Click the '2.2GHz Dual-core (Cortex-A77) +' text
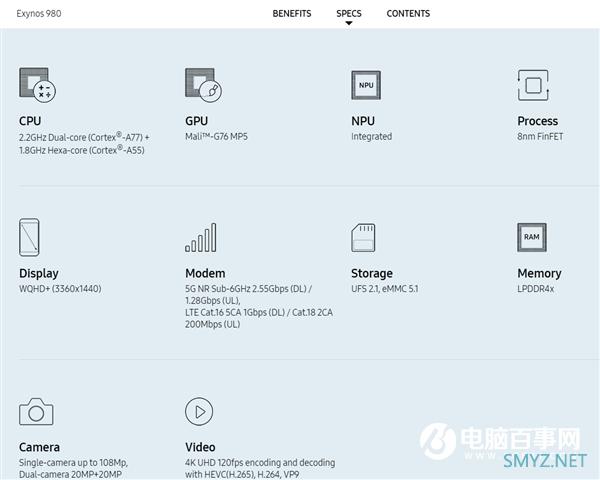The width and height of the screenshot is (600, 480). 84,137
